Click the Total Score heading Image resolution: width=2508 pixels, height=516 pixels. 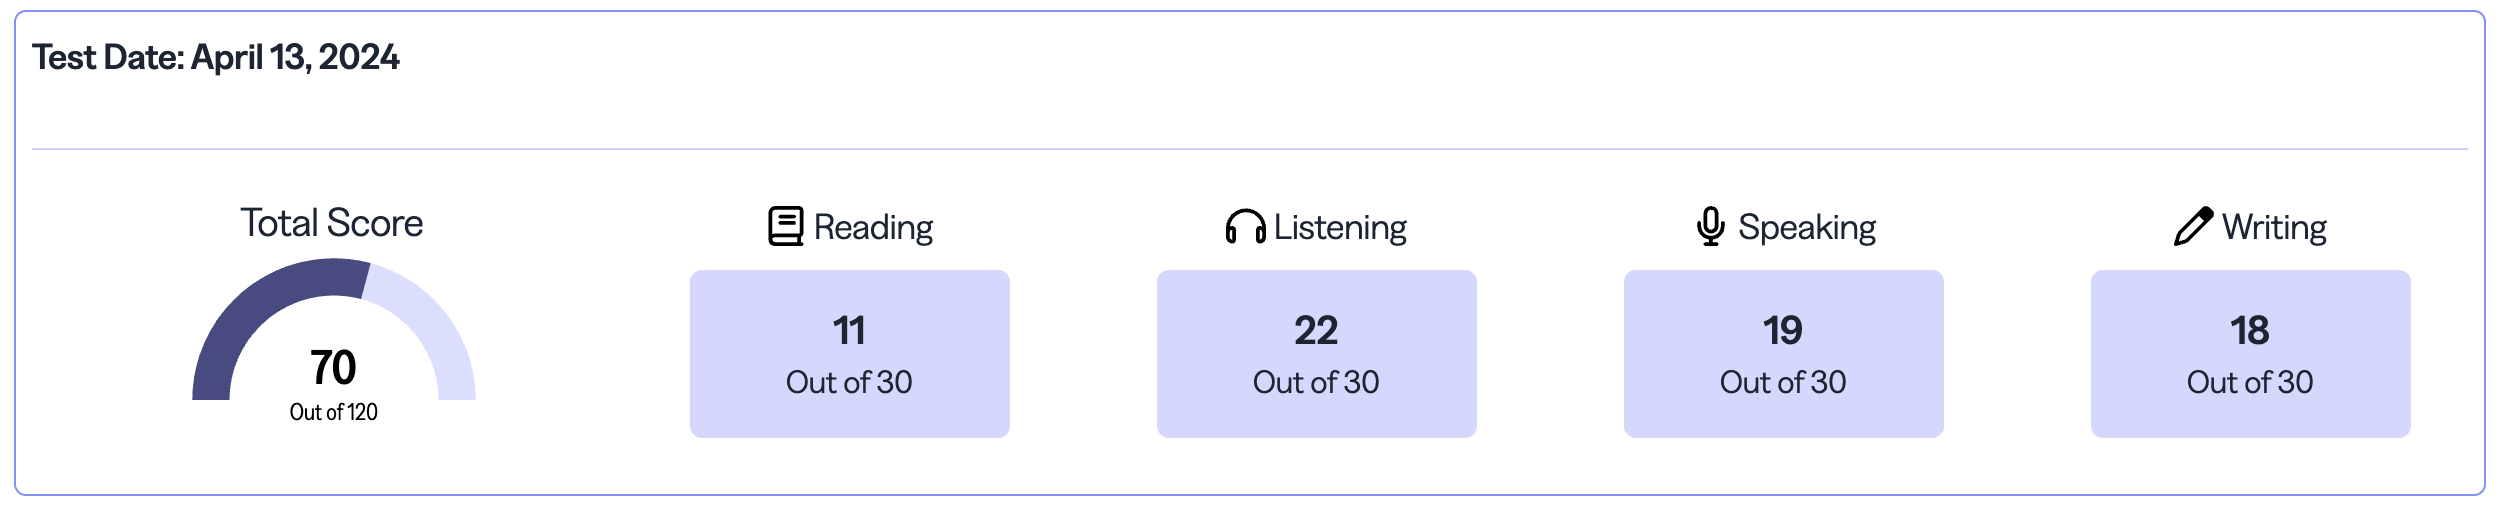coord(332,223)
